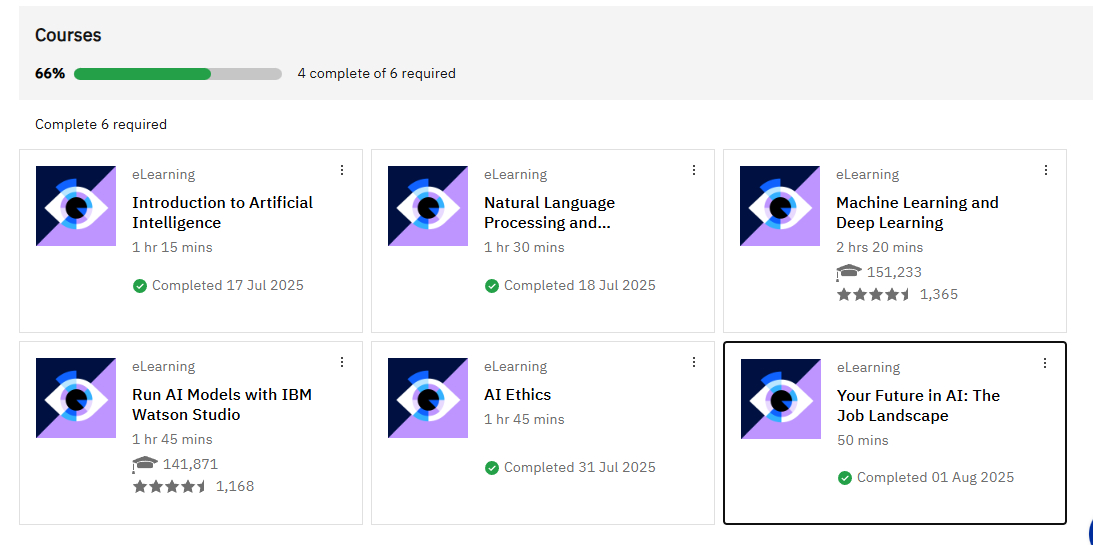Open the AI Ethics course link

517,395
